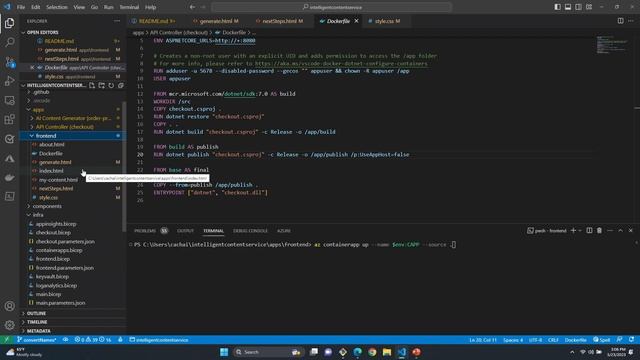Viewport: 640px width, 360px height.
Task: Click the command center search box
Action: (x=332, y=7)
